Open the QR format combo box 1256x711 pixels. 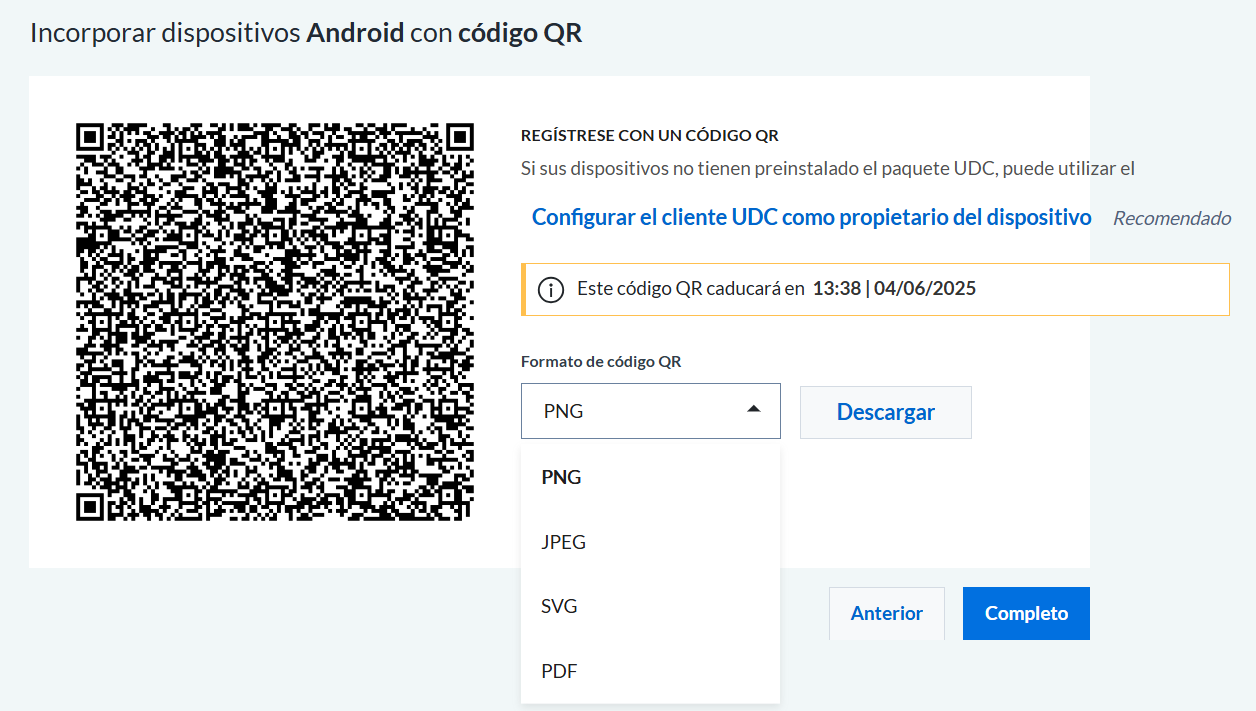pos(650,412)
